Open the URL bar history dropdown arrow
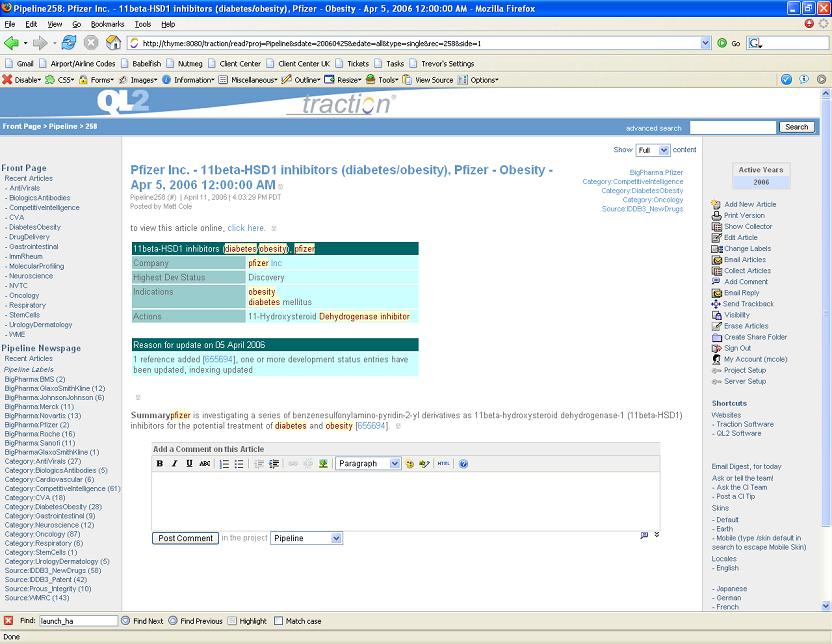 [705, 43]
